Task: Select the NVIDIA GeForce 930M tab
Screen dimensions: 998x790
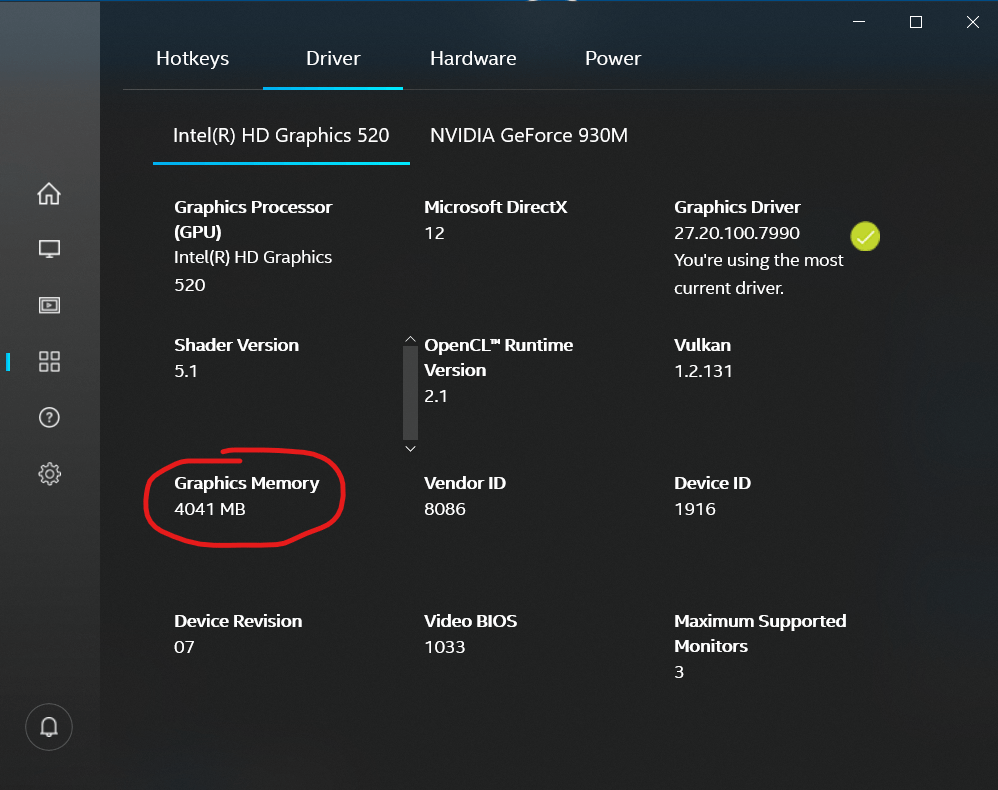Action: click(x=529, y=135)
